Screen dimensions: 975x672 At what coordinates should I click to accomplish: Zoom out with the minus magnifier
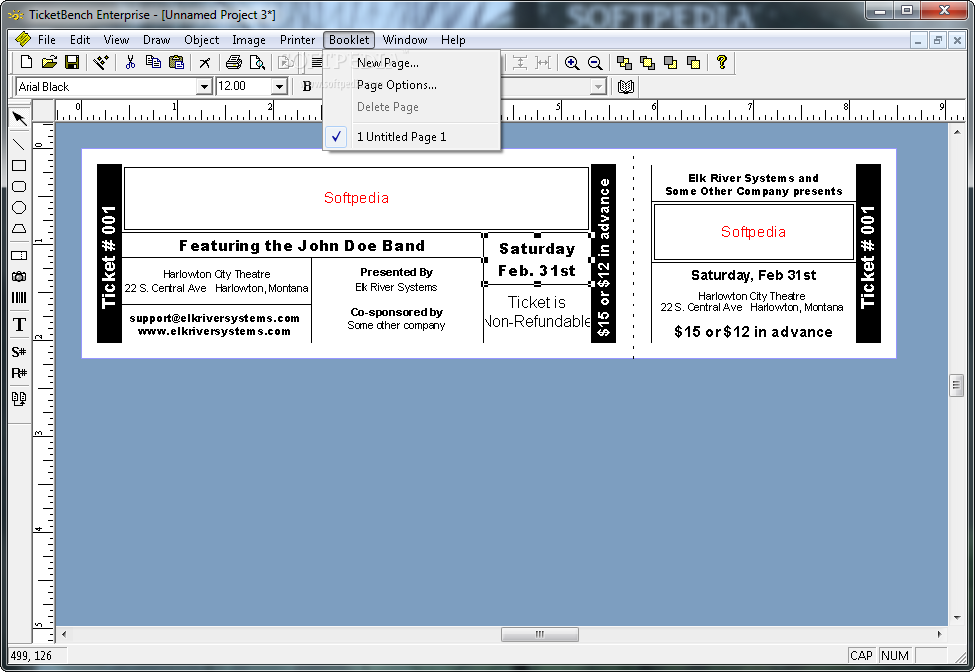click(595, 62)
